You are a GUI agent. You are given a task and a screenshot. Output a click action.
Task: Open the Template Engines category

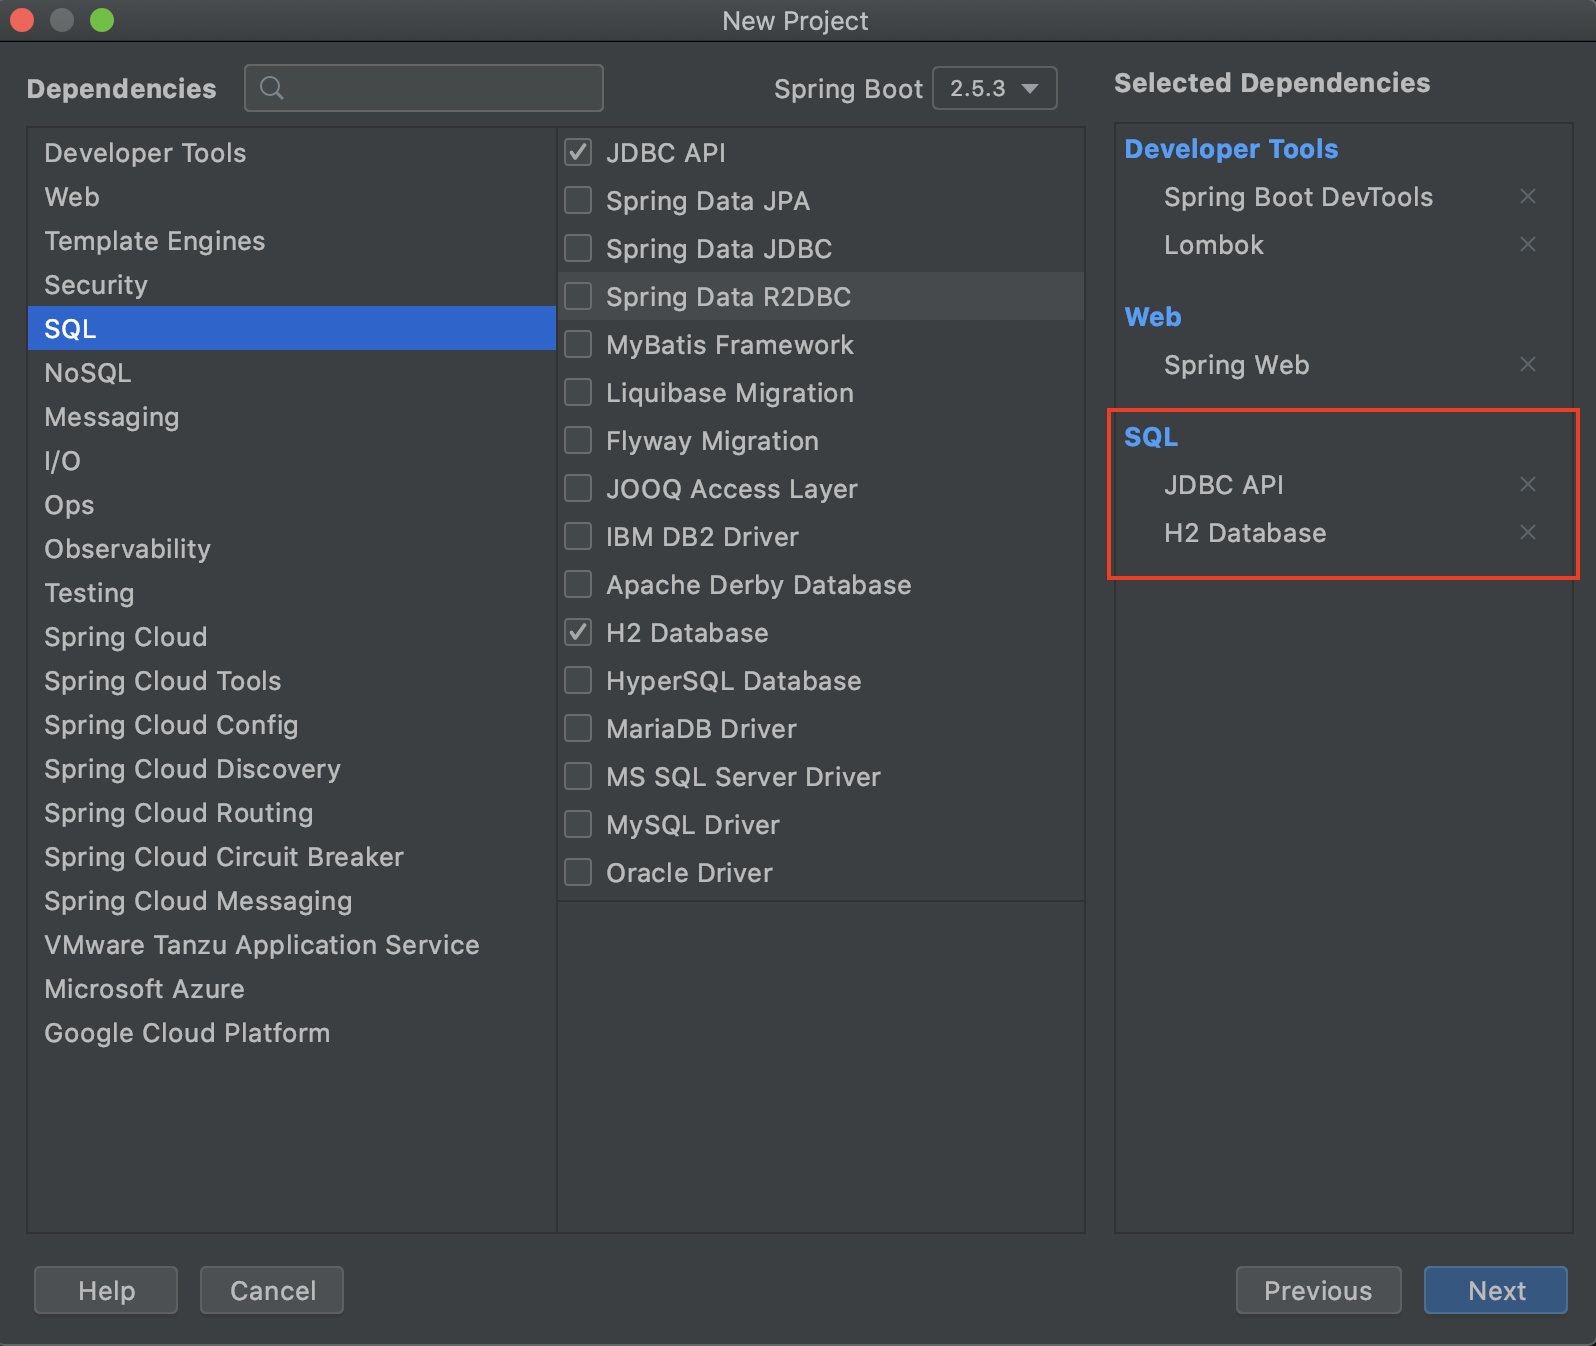pos(291,240)
